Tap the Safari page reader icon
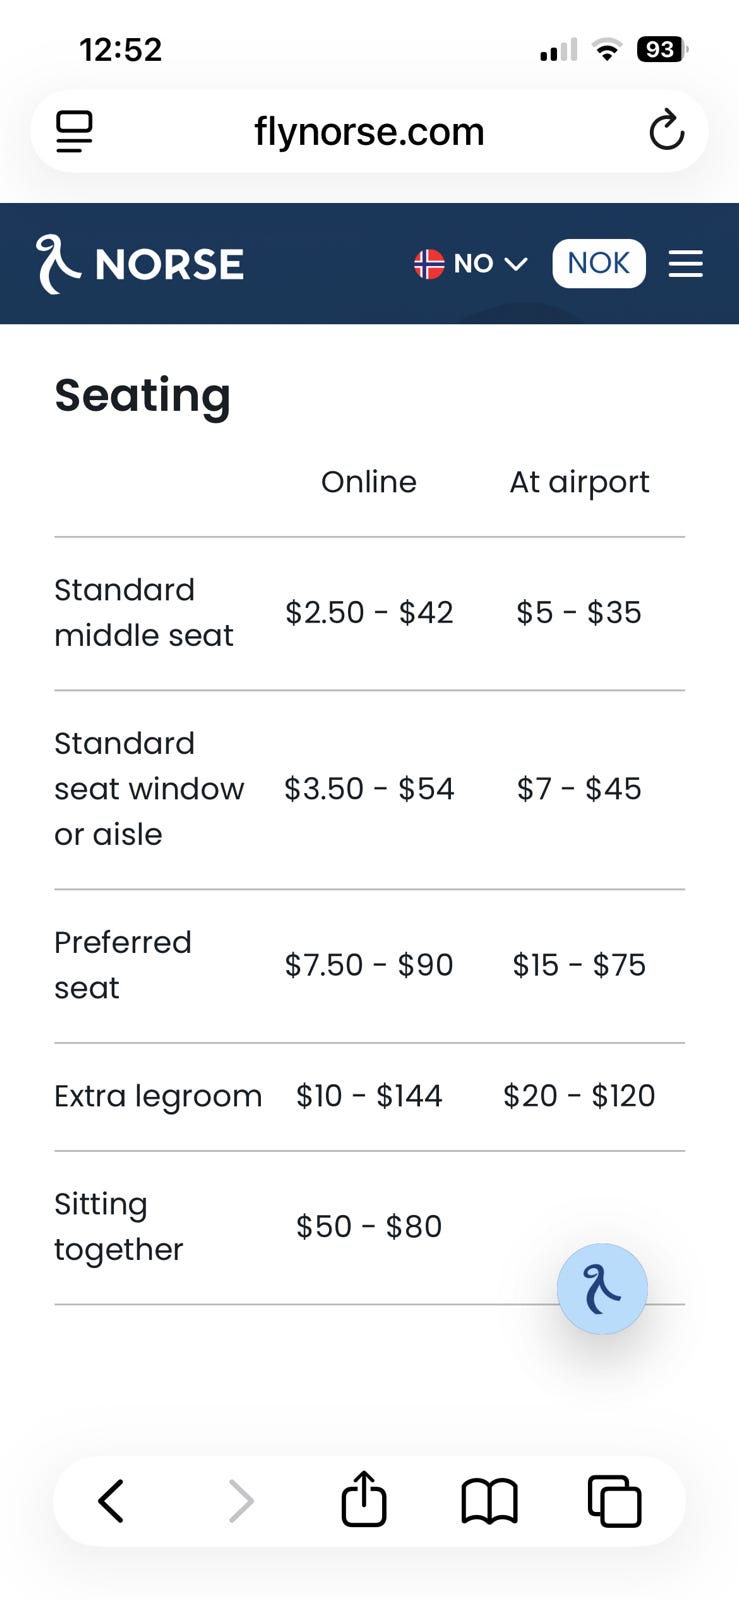This screenshot has height=1600, width=739. (74, 131)
